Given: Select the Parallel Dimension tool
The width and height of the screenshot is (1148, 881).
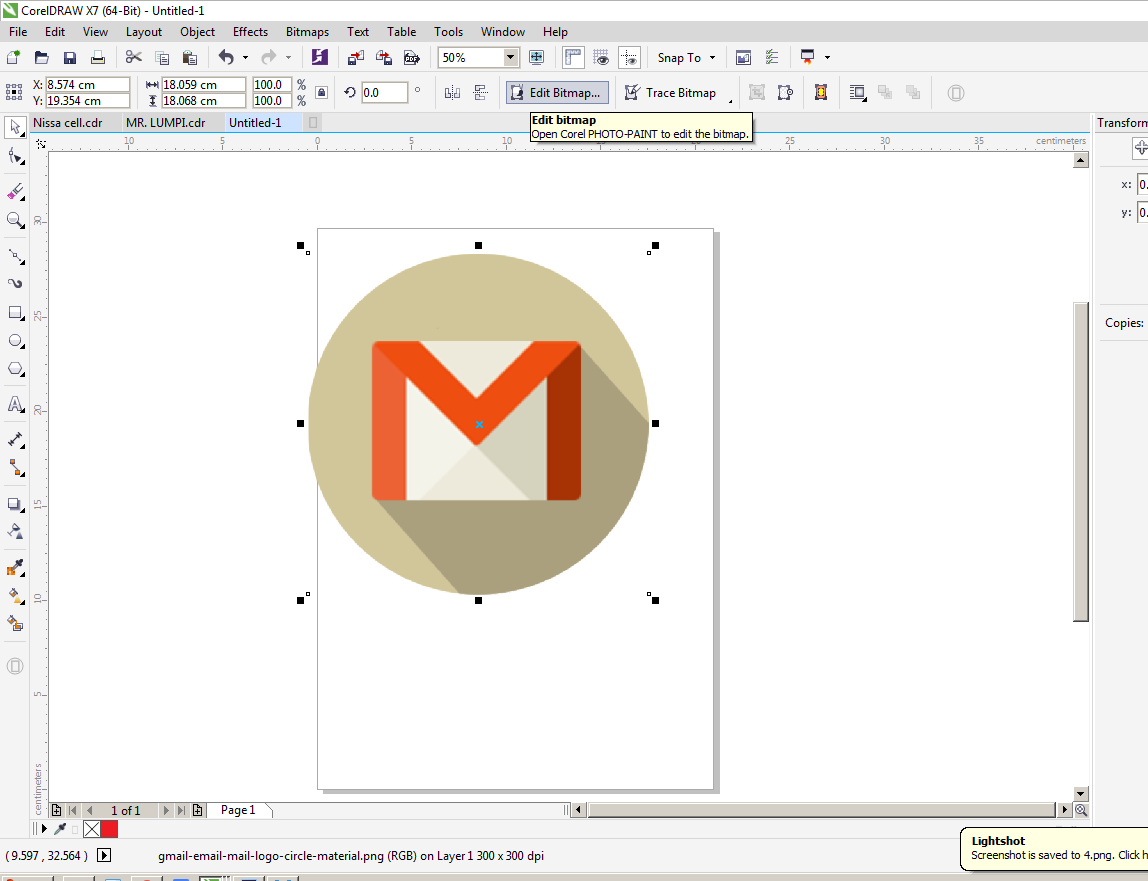Looking at the screenshot, I should point(15,439).
